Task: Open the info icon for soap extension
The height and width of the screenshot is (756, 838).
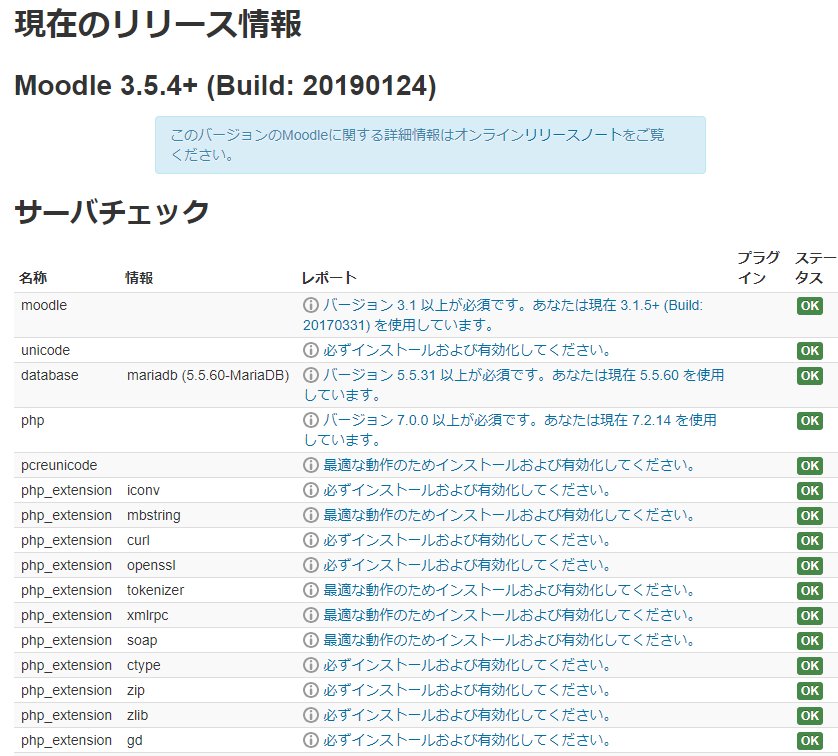Action: tap(311, 640)
